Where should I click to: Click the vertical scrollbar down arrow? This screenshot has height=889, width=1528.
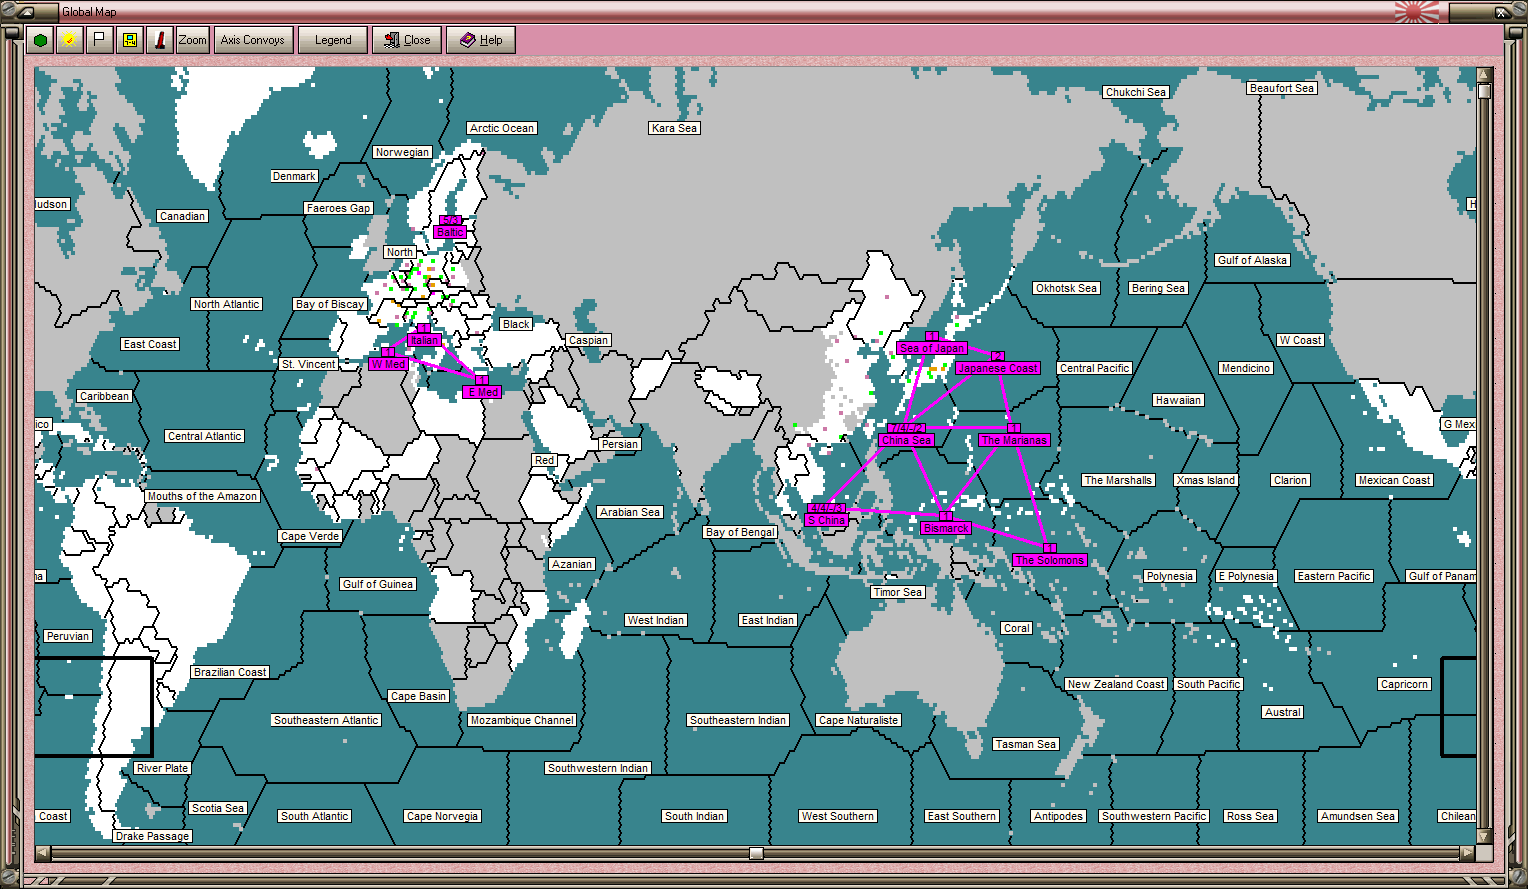coord(1484,836)
